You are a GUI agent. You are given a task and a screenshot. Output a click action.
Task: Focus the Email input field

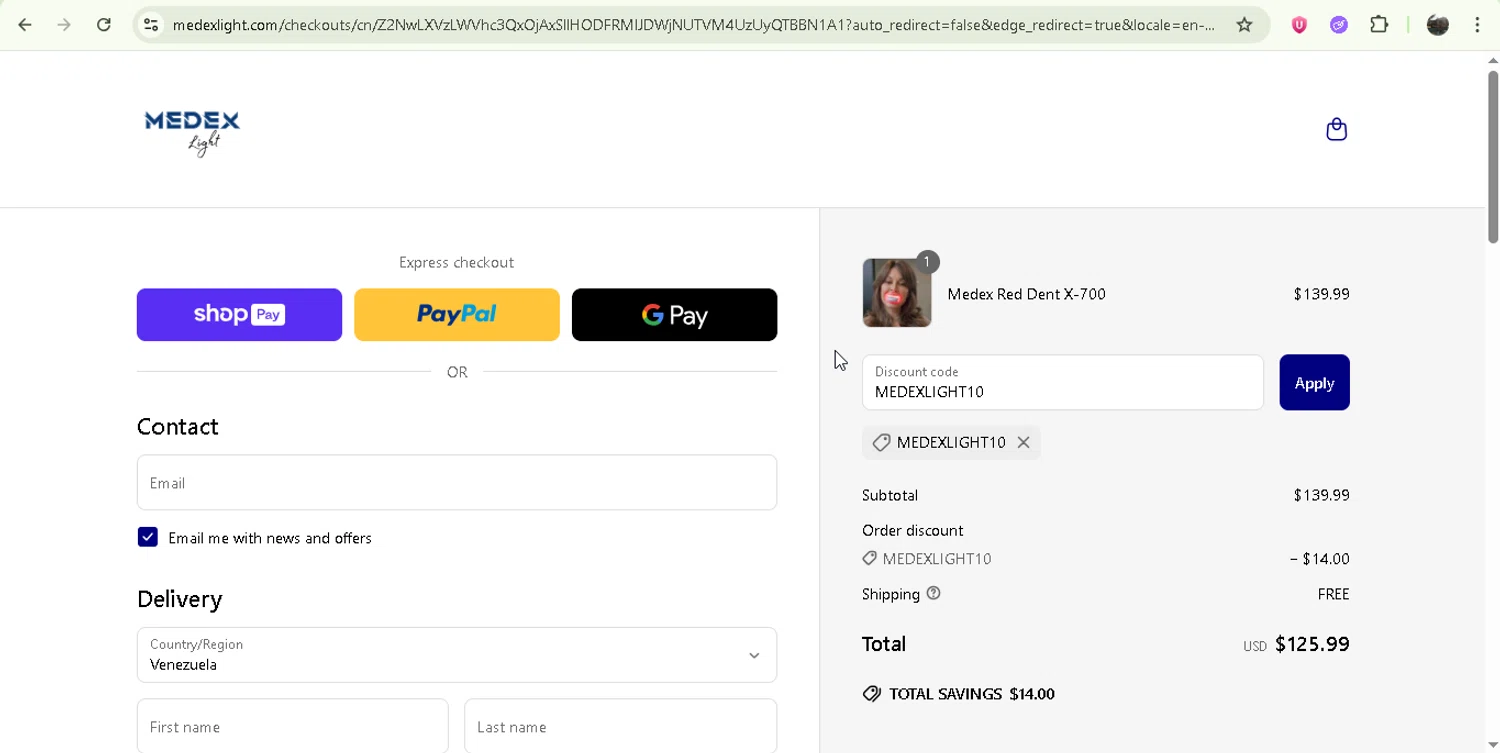(x=457, y=482)
